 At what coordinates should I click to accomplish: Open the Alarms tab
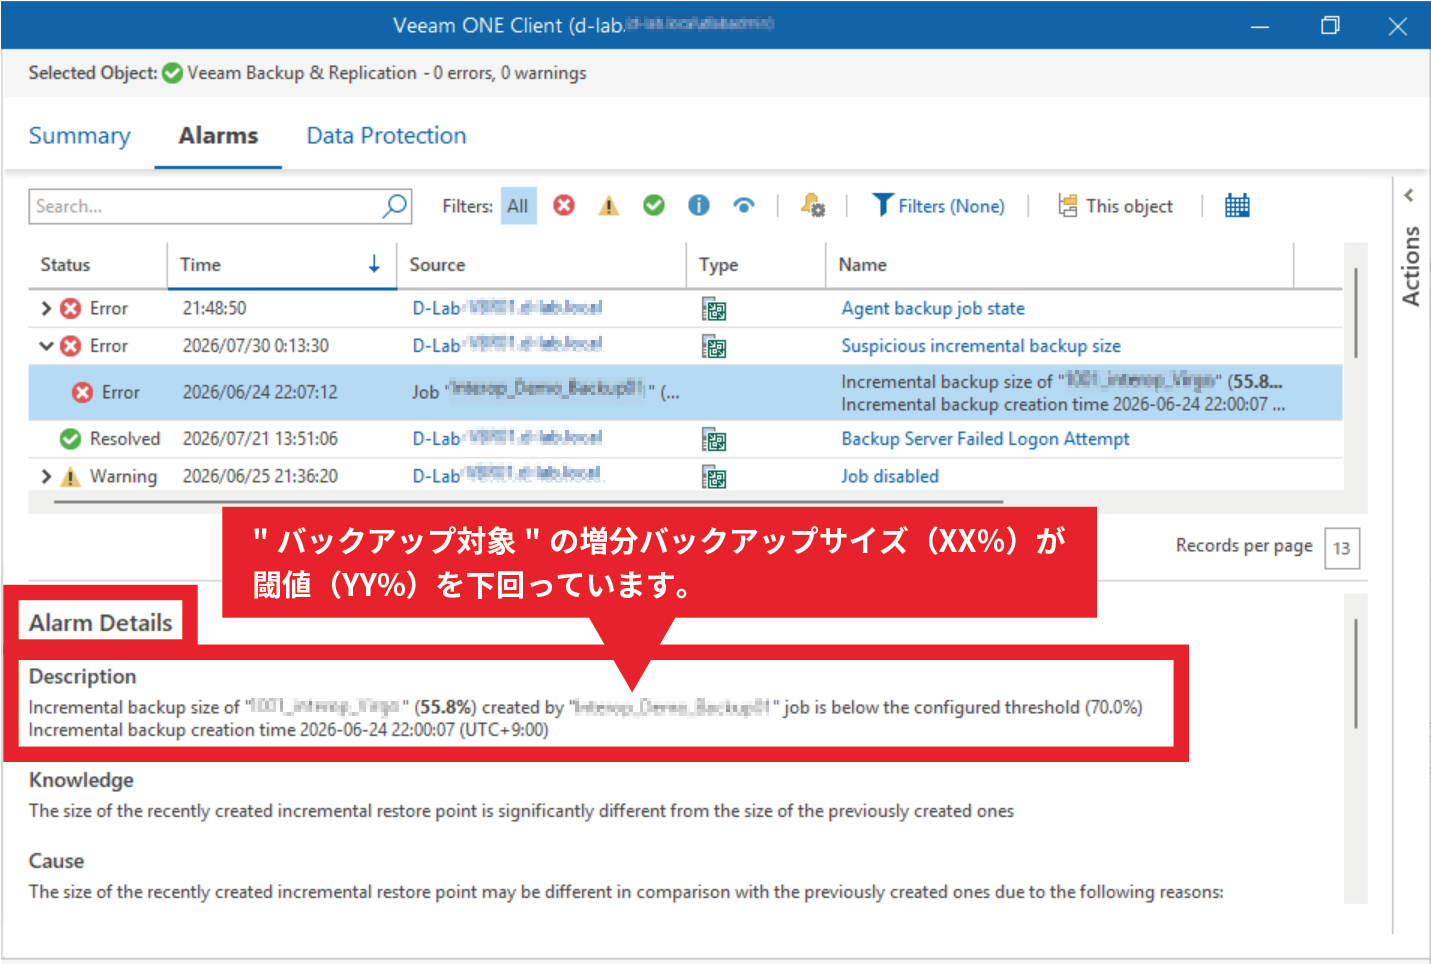tap(218, 136)
